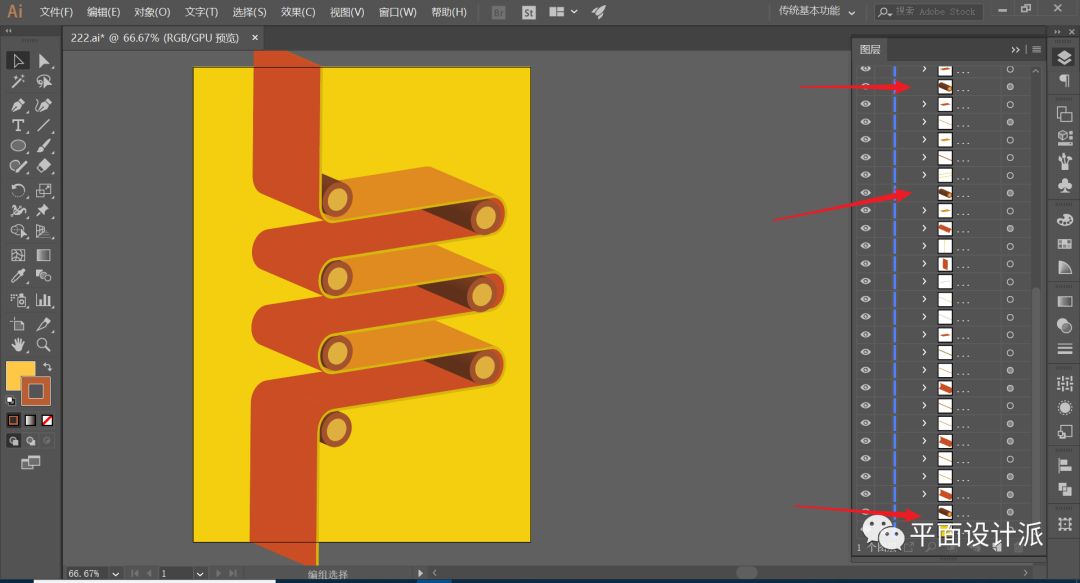Toggle visibility of the bottom cylinder layer item
The width and height of the screenshot is (1080, 583).
[866, 513]
